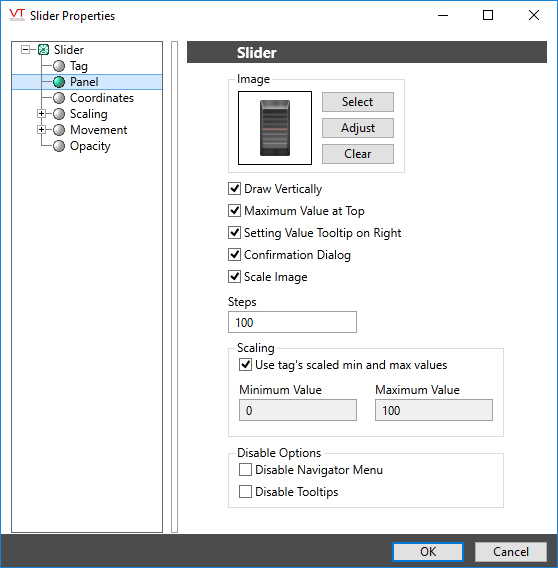Expand the Movement tree node
Viewport: 558px width, 568px height.
point(41,130)
